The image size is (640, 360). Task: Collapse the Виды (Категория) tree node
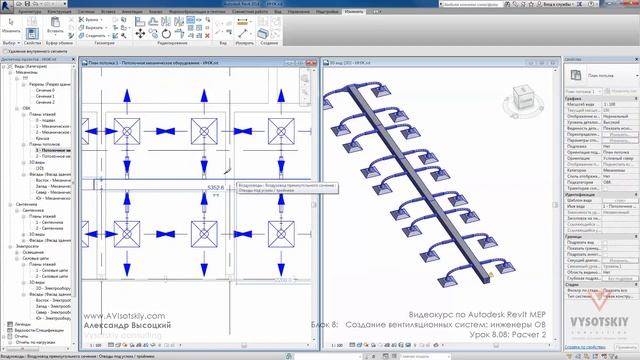(x=4, y=66)
